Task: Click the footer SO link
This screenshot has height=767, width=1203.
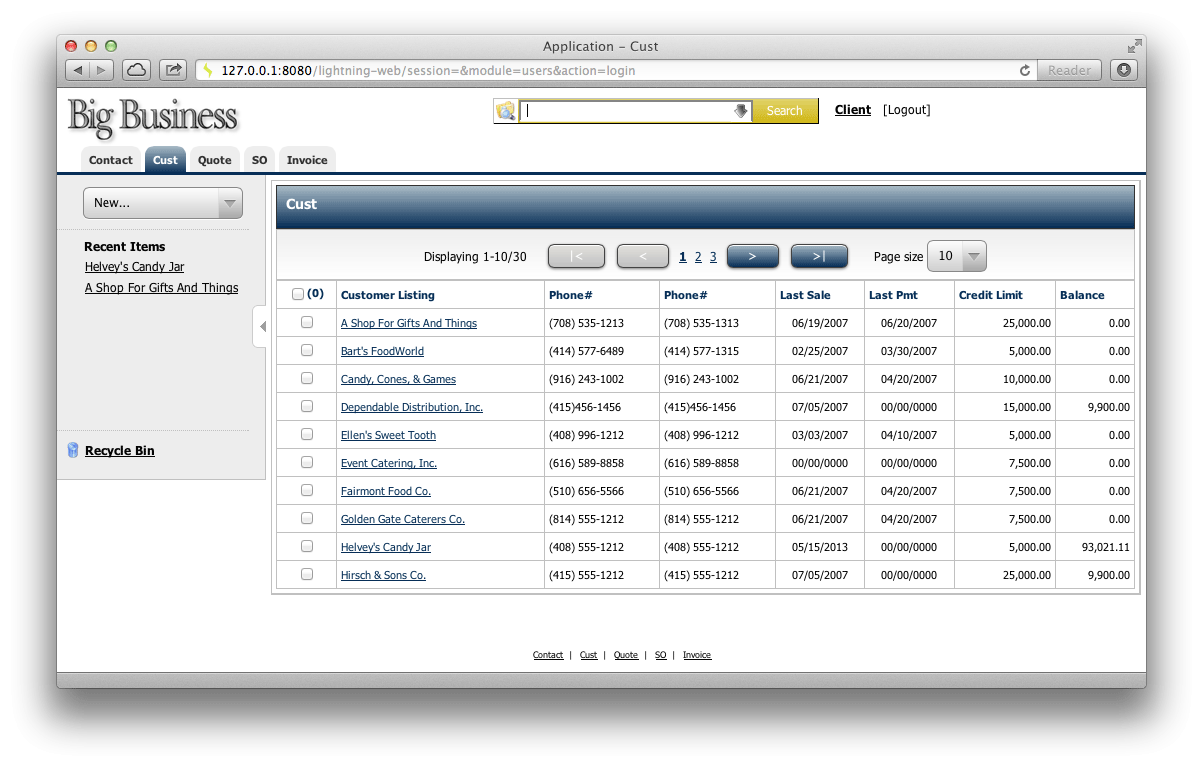Action: 661,655
